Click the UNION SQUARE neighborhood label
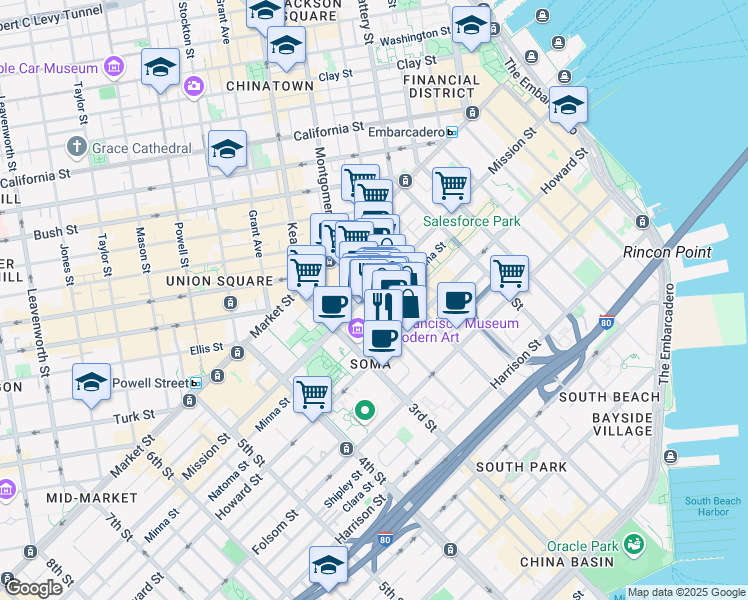 pyautogui.click(x=219, y=281)
